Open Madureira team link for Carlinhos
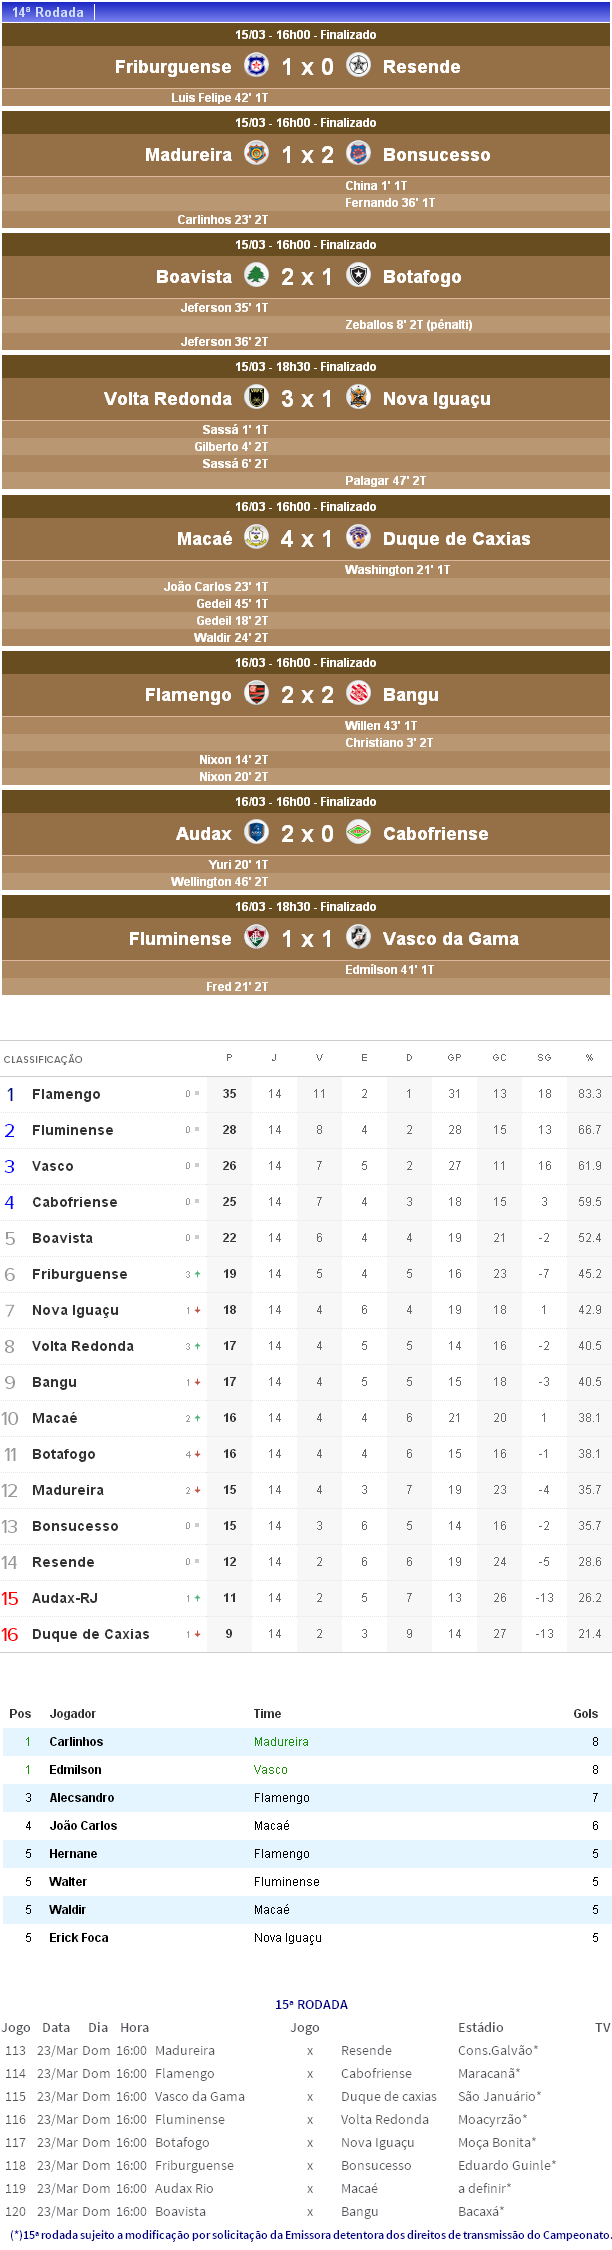This screenshot has height=2250, width=612. [x=281, y=1741]
